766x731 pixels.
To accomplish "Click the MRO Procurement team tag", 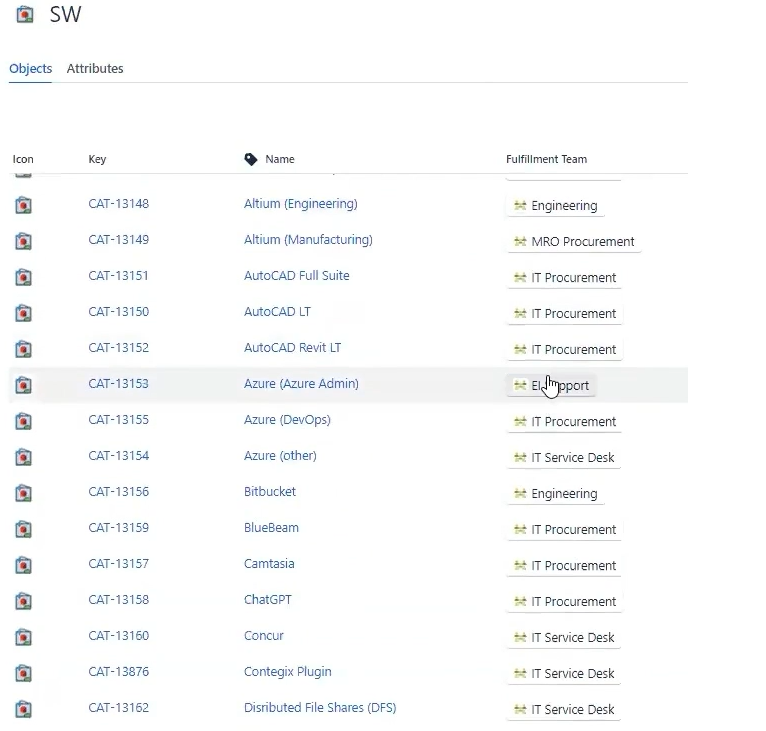I will (x=574, y=242).
